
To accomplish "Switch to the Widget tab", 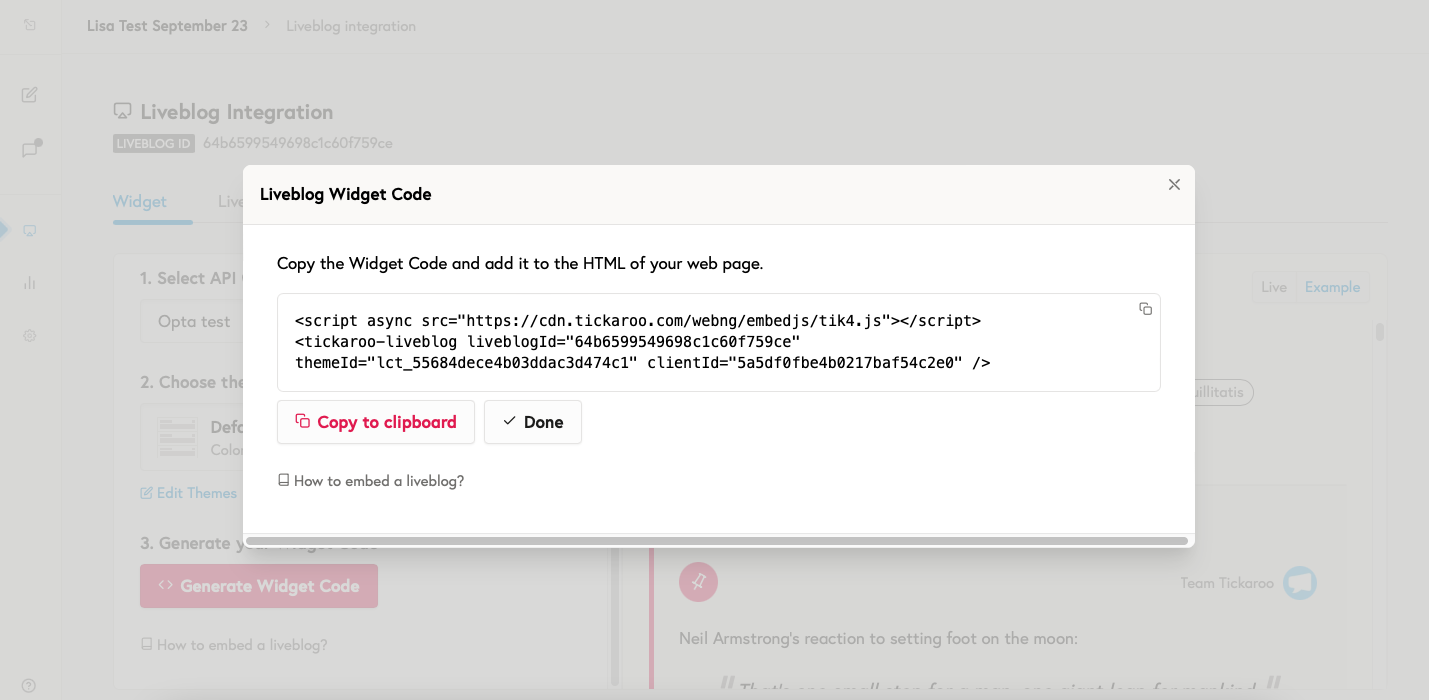I will click(140, 202).
